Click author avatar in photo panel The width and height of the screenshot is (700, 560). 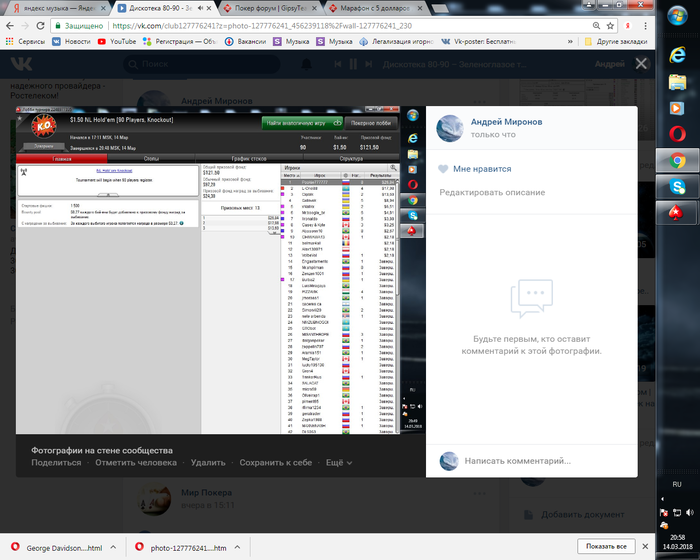click(x=450, y=128)
